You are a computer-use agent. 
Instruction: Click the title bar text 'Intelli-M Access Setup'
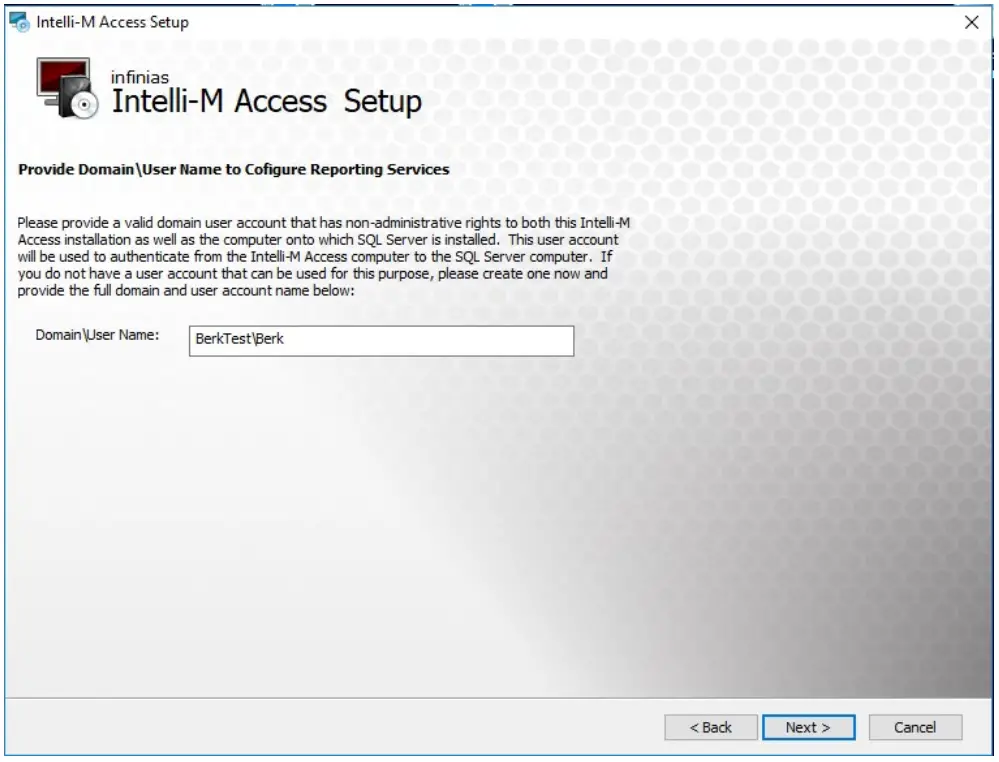coord(112,22)
